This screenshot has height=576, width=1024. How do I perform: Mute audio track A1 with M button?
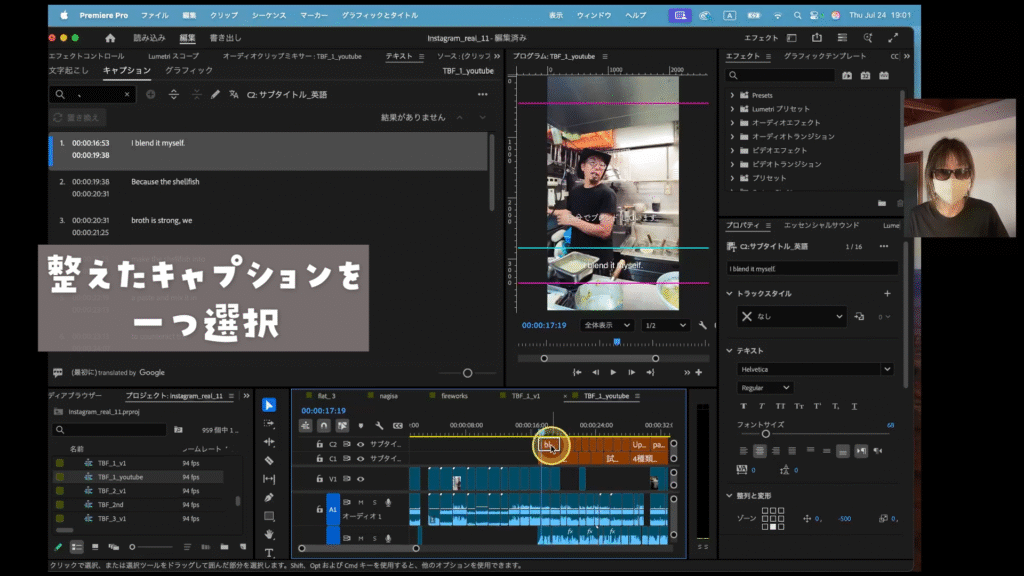point(360,502)
